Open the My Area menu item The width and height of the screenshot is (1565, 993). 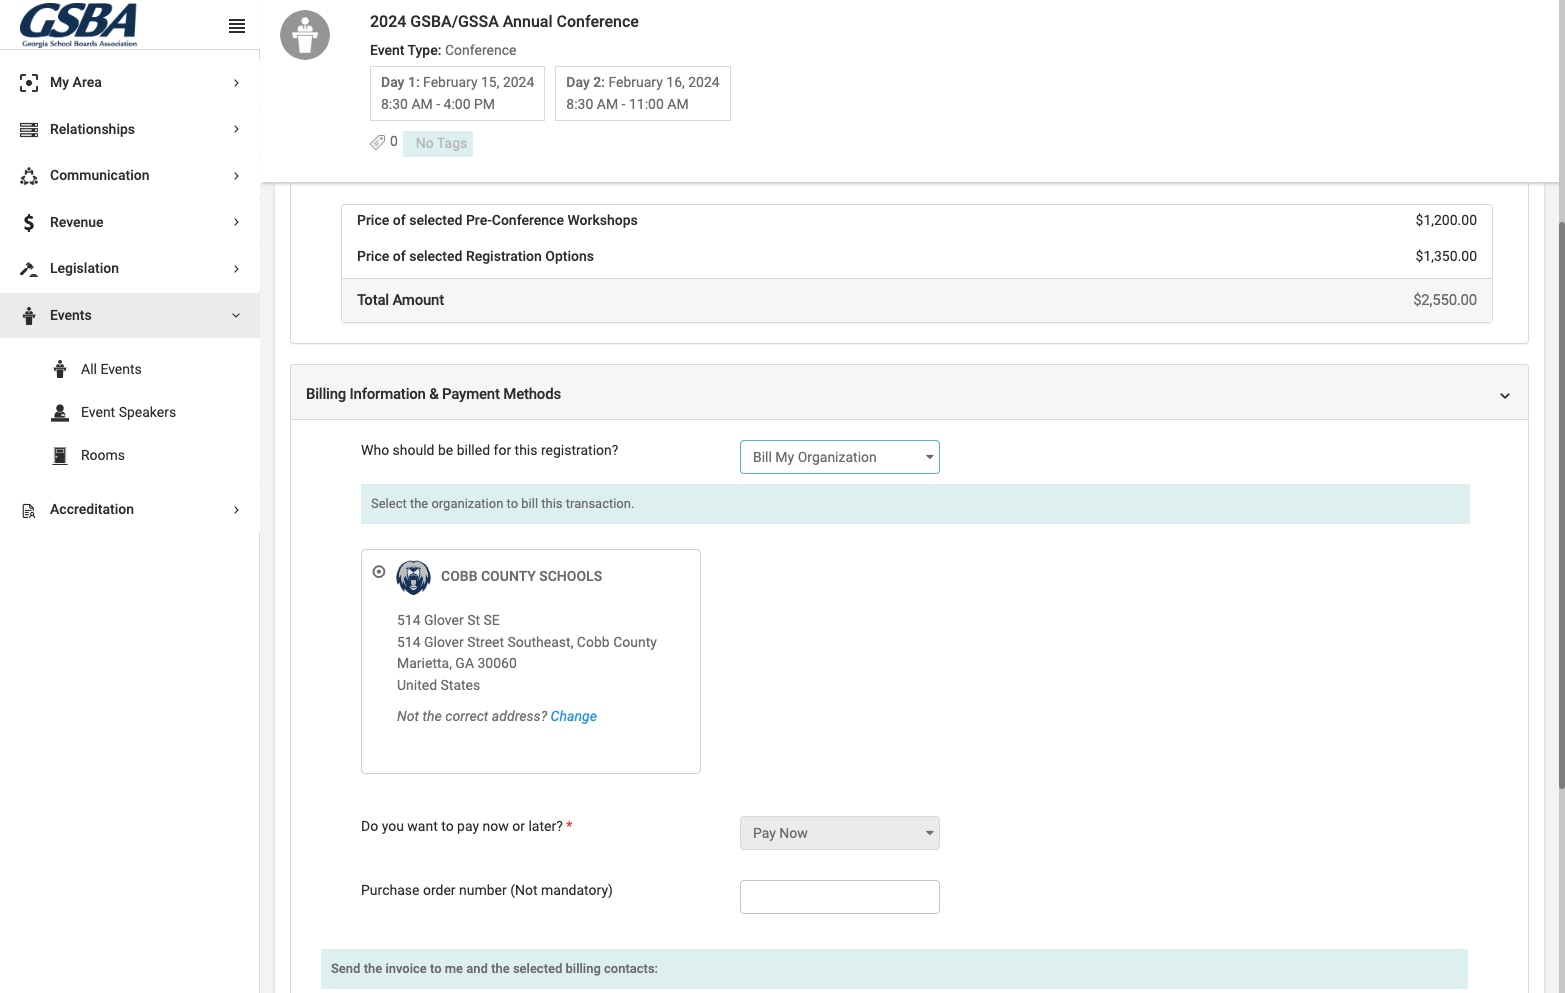click(130, 83)
